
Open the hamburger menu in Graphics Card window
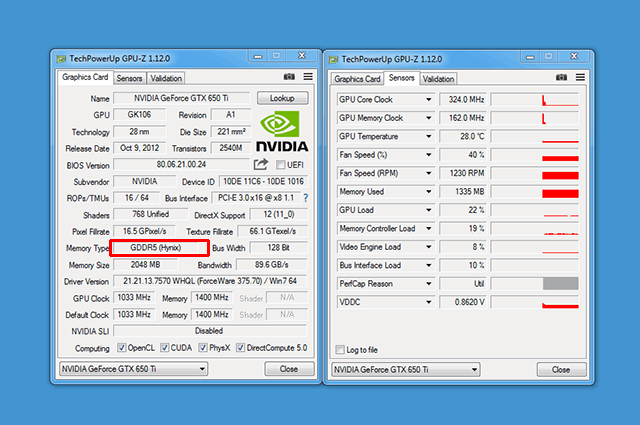click(308, 77)
